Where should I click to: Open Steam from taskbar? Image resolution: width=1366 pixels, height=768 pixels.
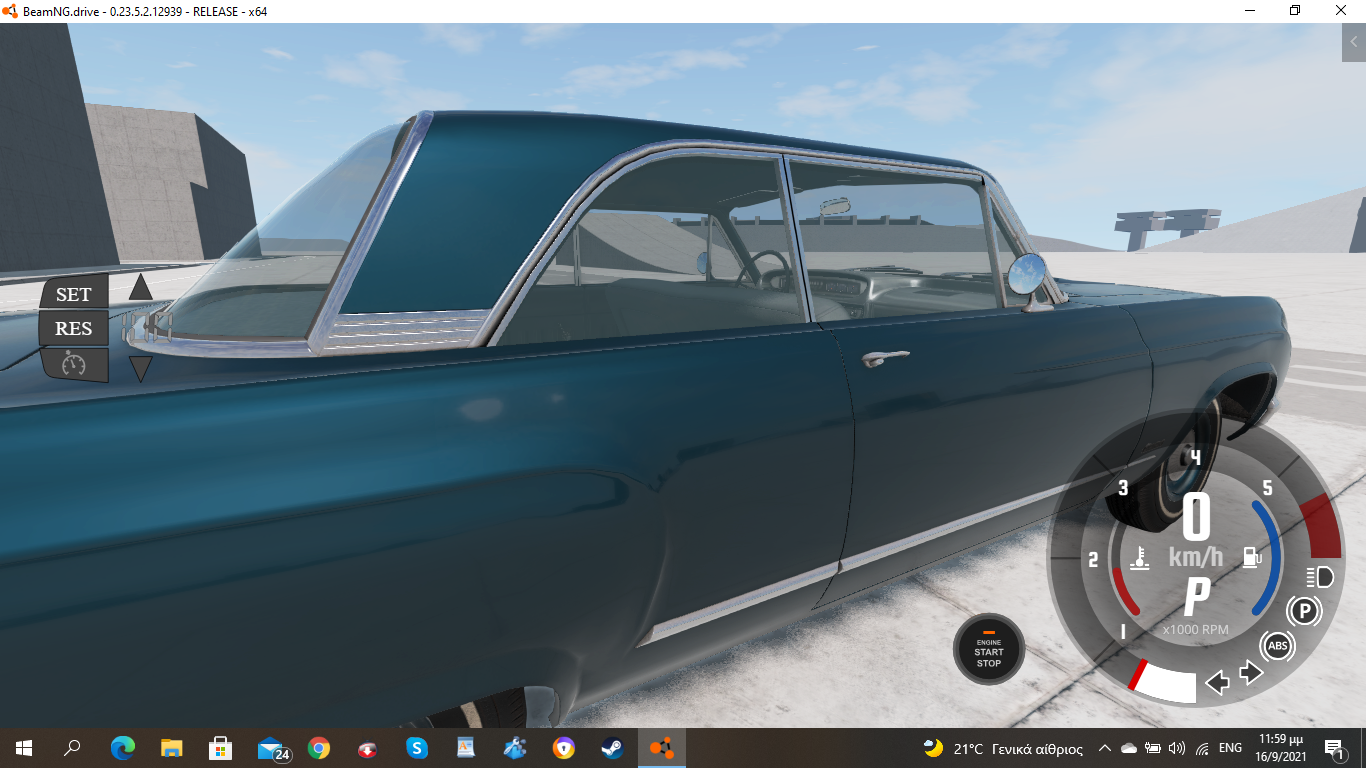tap(612, 748)
